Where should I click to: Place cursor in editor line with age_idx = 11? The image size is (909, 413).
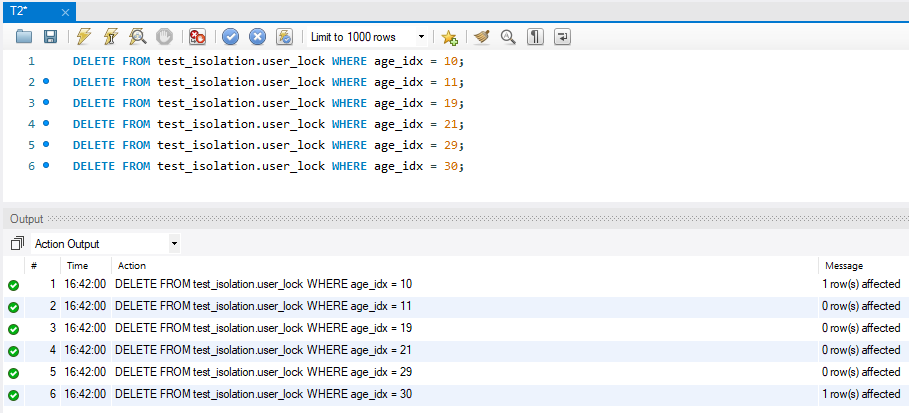[269, 82]
